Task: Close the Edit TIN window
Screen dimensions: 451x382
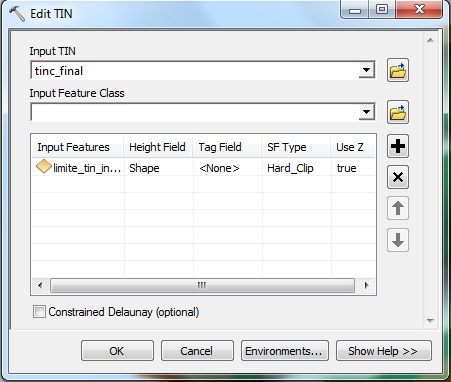Action: [419, 10]
